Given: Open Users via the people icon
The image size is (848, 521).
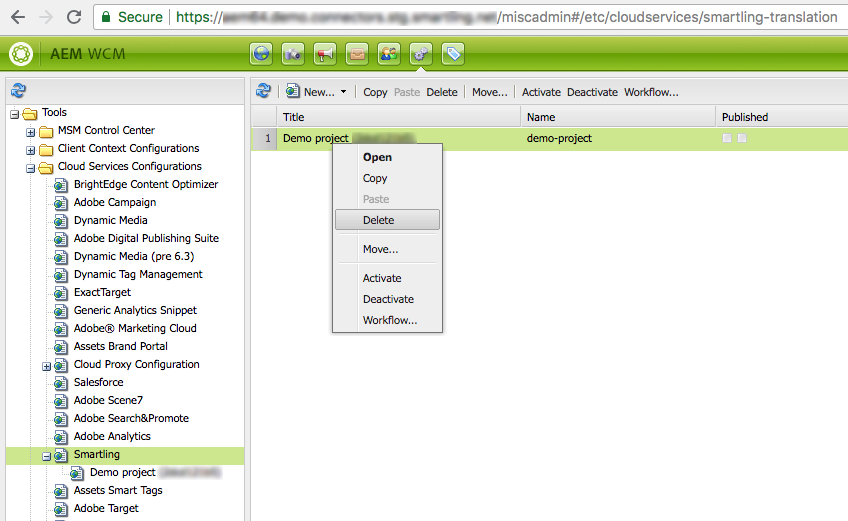Looking at the screenshot, I should tap(389, 54).
